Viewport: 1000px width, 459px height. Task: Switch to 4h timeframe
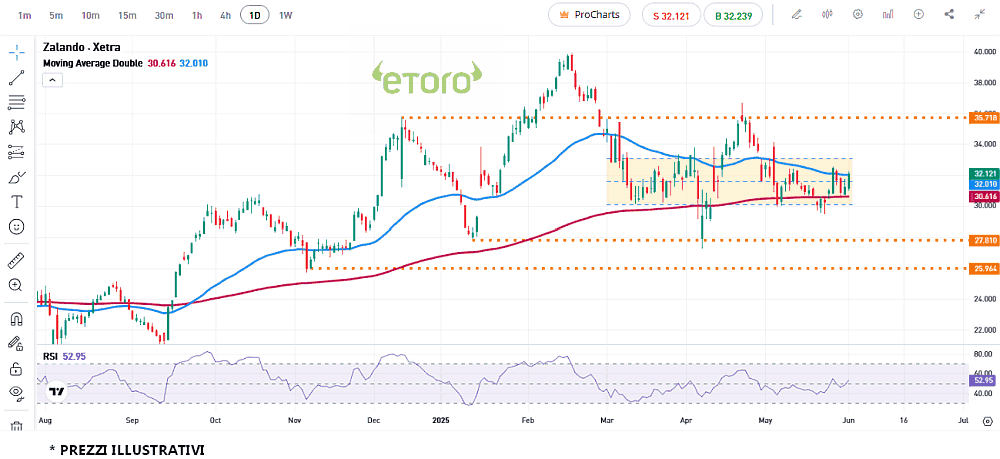(225, 15)
